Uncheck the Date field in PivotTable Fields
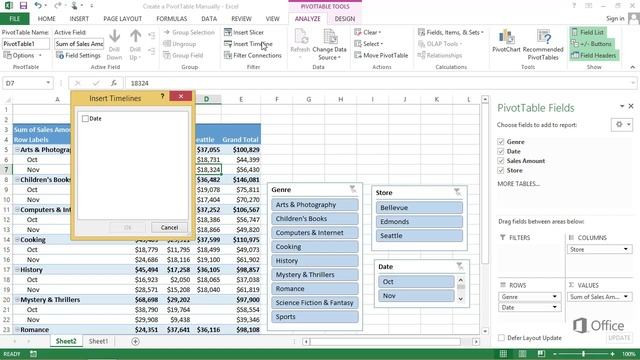640x360 pixels. pyautogui.click(x=501, y=151)
